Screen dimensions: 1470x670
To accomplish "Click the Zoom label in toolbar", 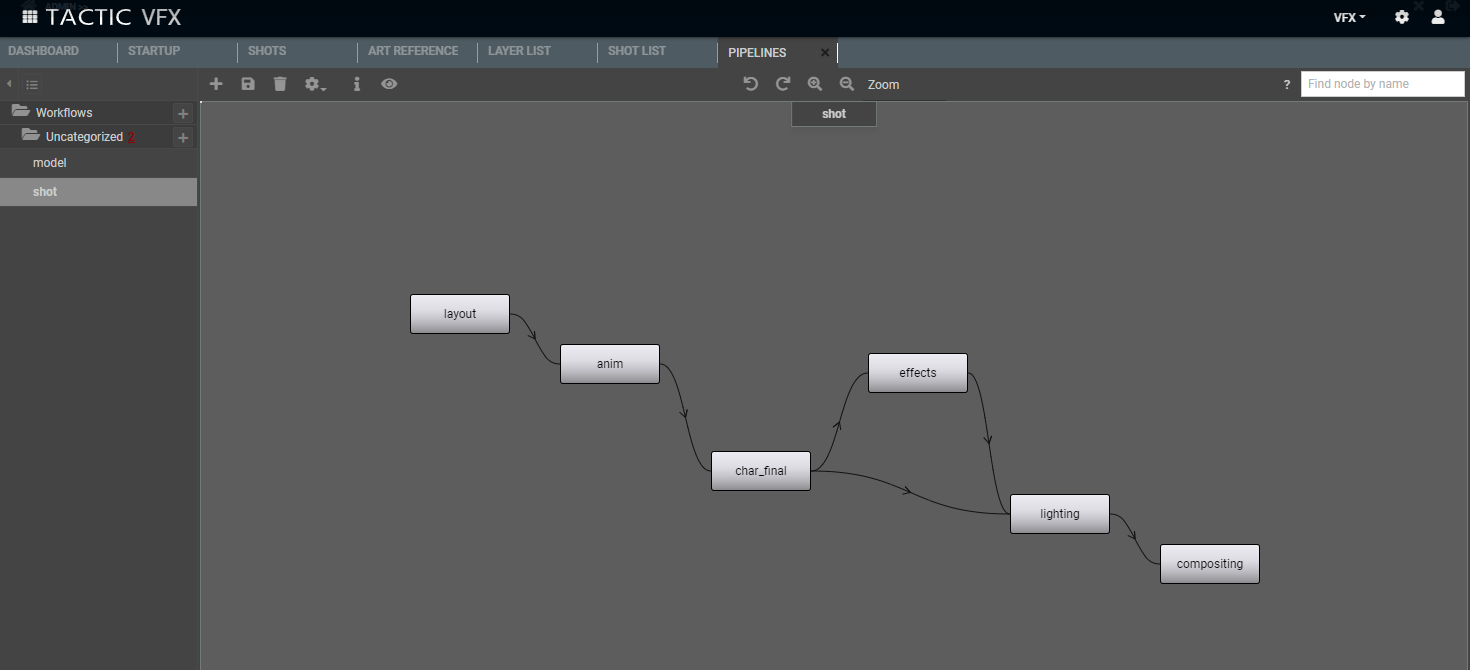I will click(883, 85).
